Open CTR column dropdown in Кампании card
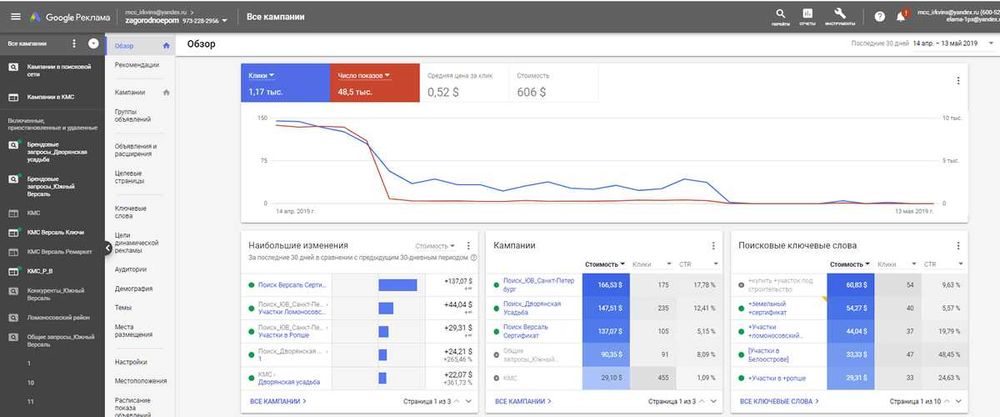 coord(698,264)
